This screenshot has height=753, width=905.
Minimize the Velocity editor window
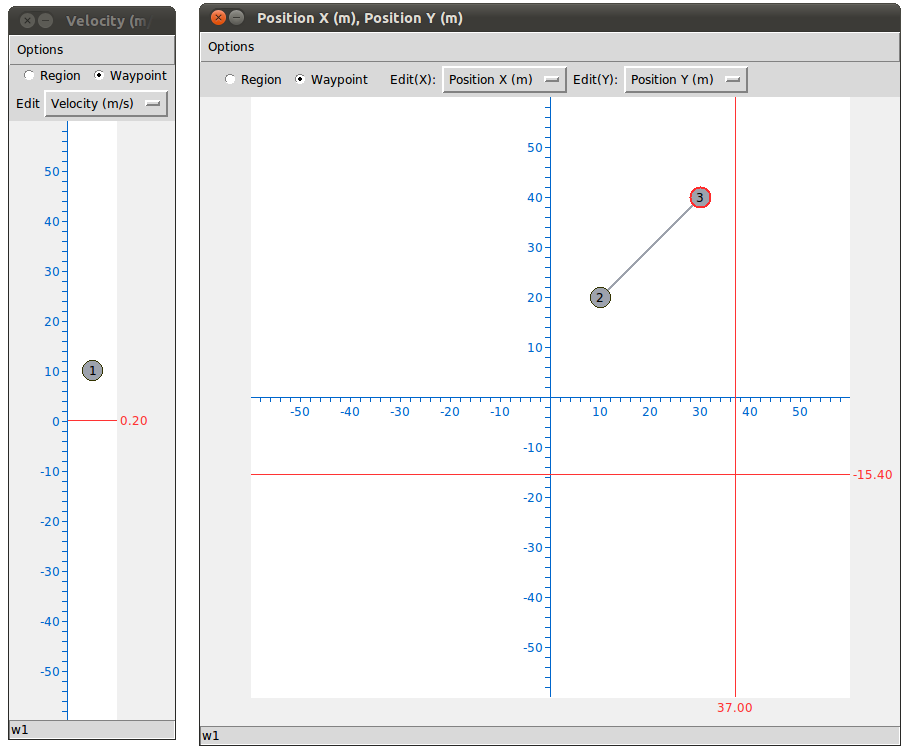(45, 20)
